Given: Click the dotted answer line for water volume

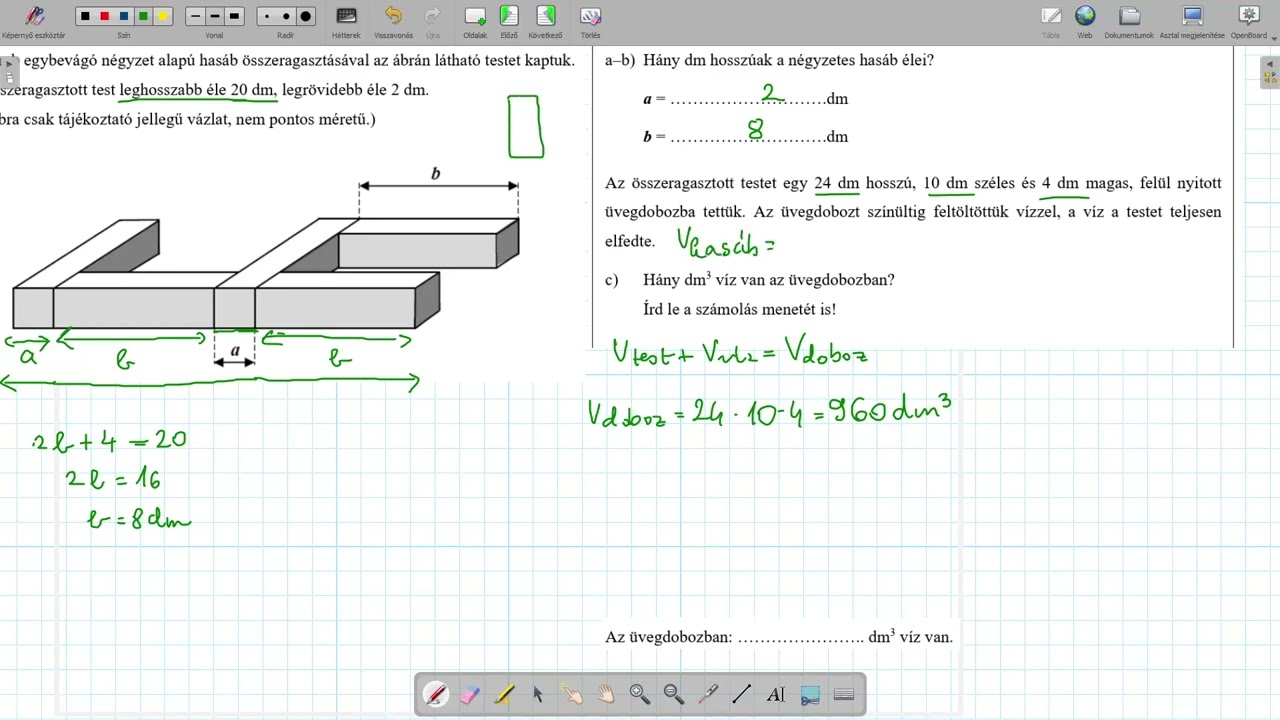Looking at the screenshot, I should (x=801, y=639).
